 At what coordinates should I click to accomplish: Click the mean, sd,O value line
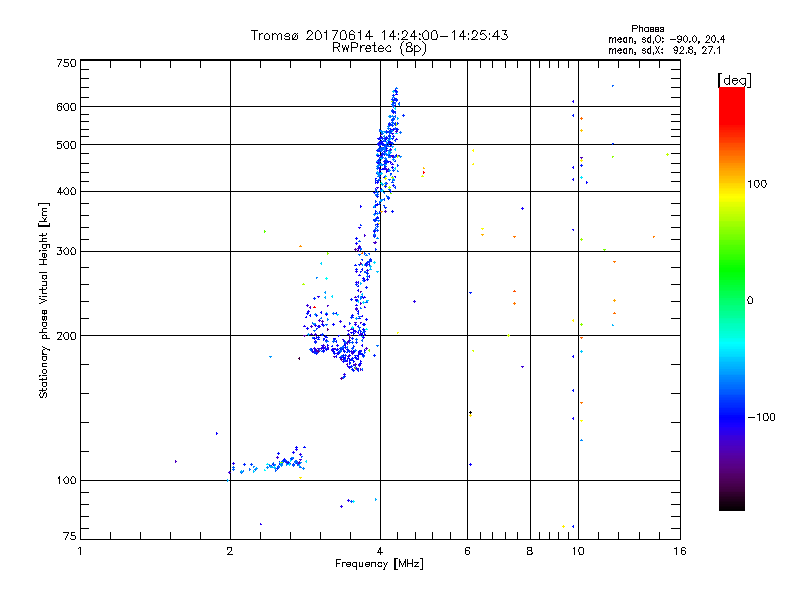pos(667,39)
